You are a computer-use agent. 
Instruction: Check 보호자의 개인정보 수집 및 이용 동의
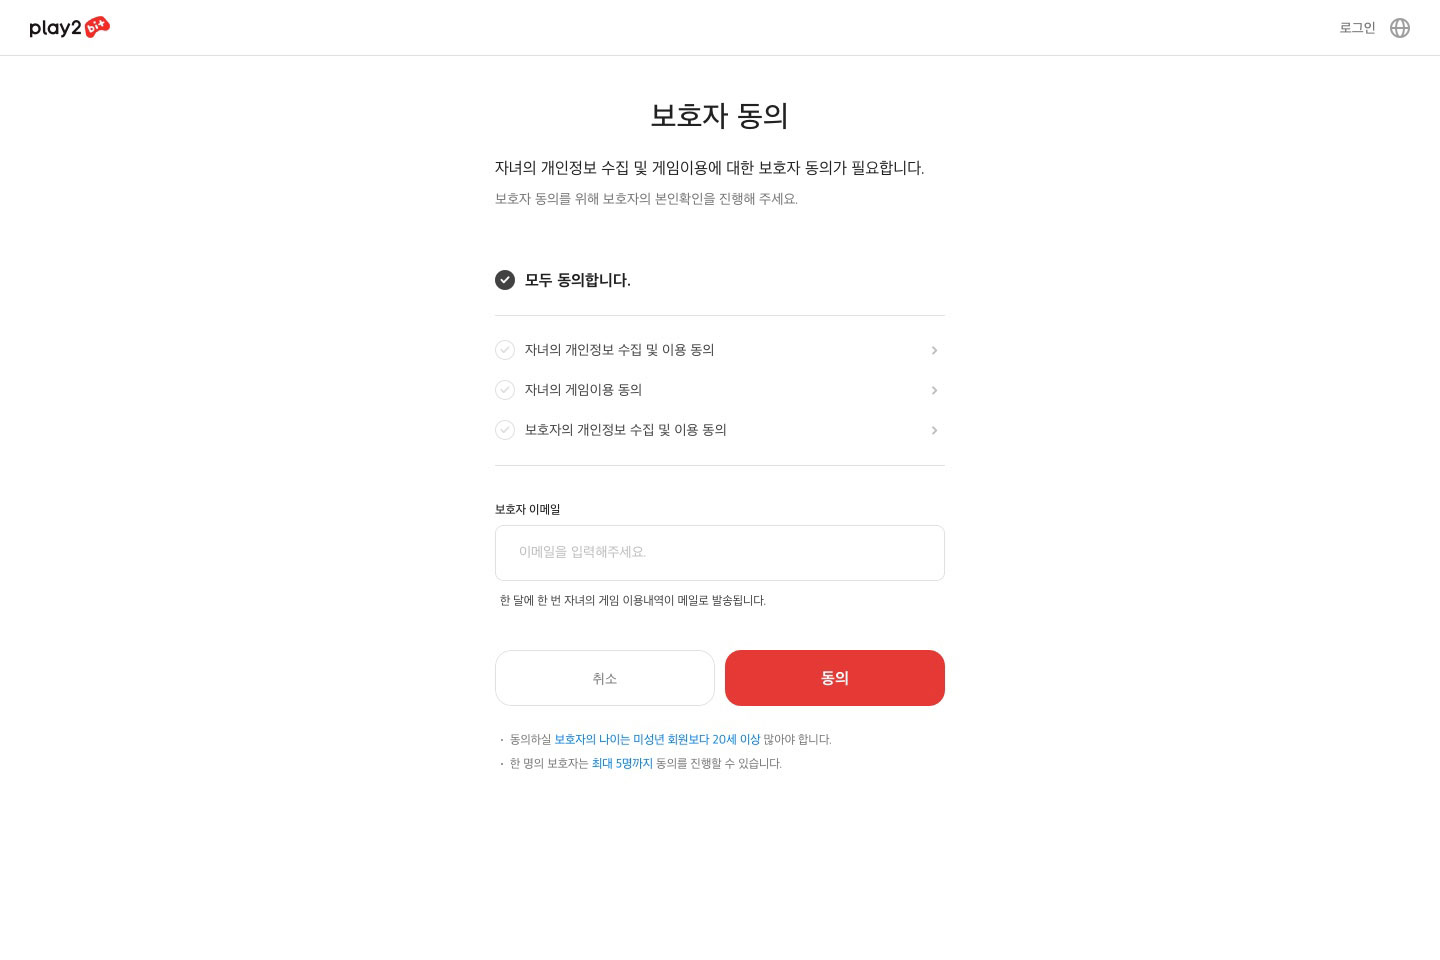tap(505, 430)
